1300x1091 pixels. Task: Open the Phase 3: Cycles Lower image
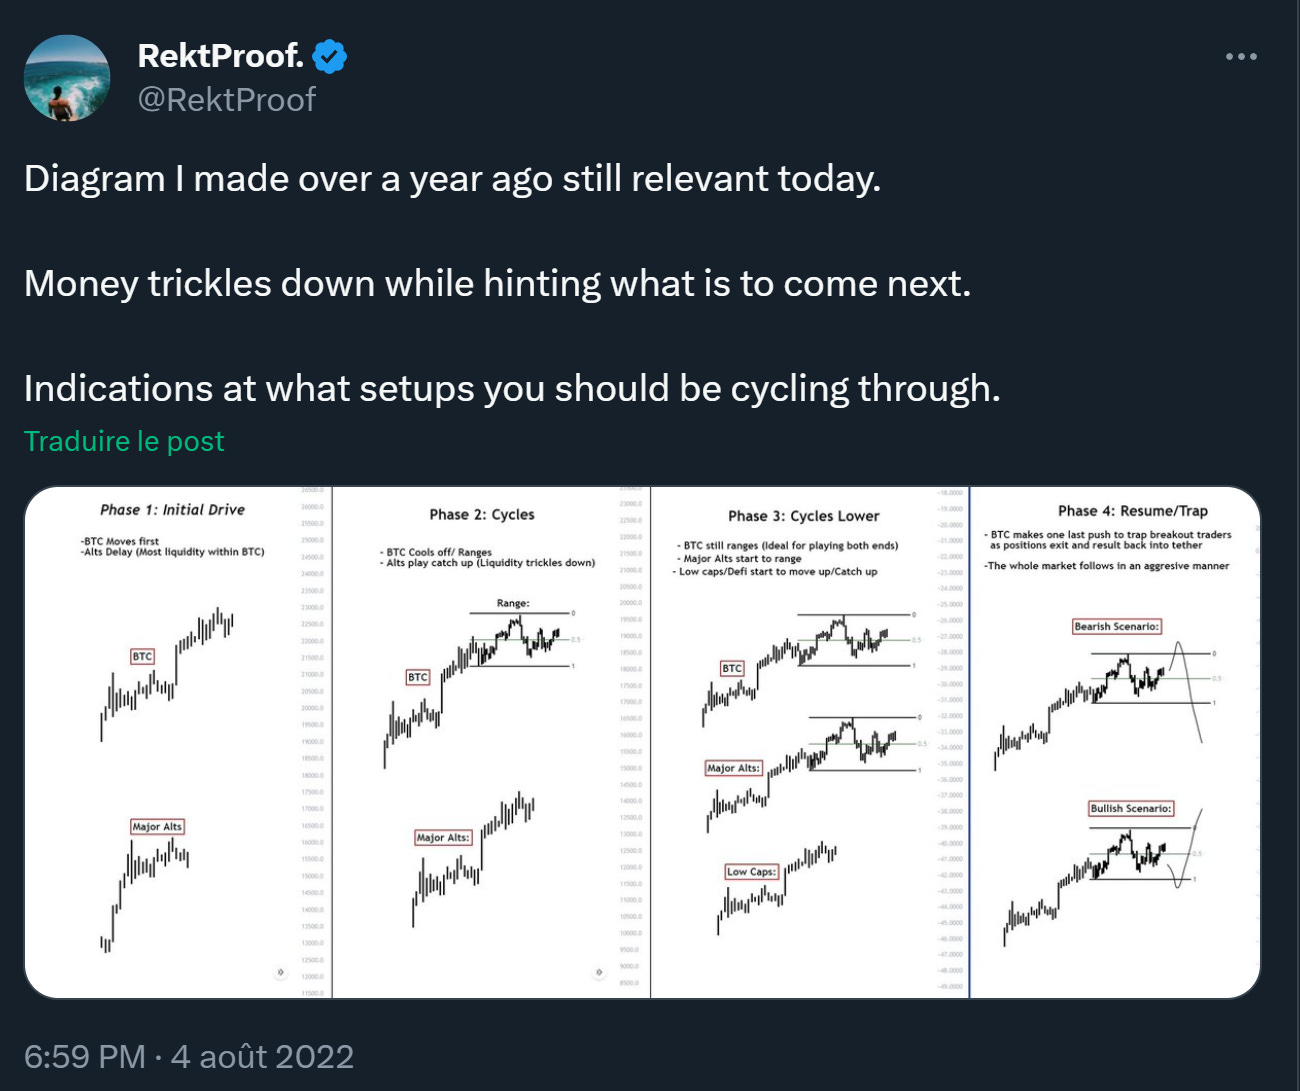tap(810, 742)
